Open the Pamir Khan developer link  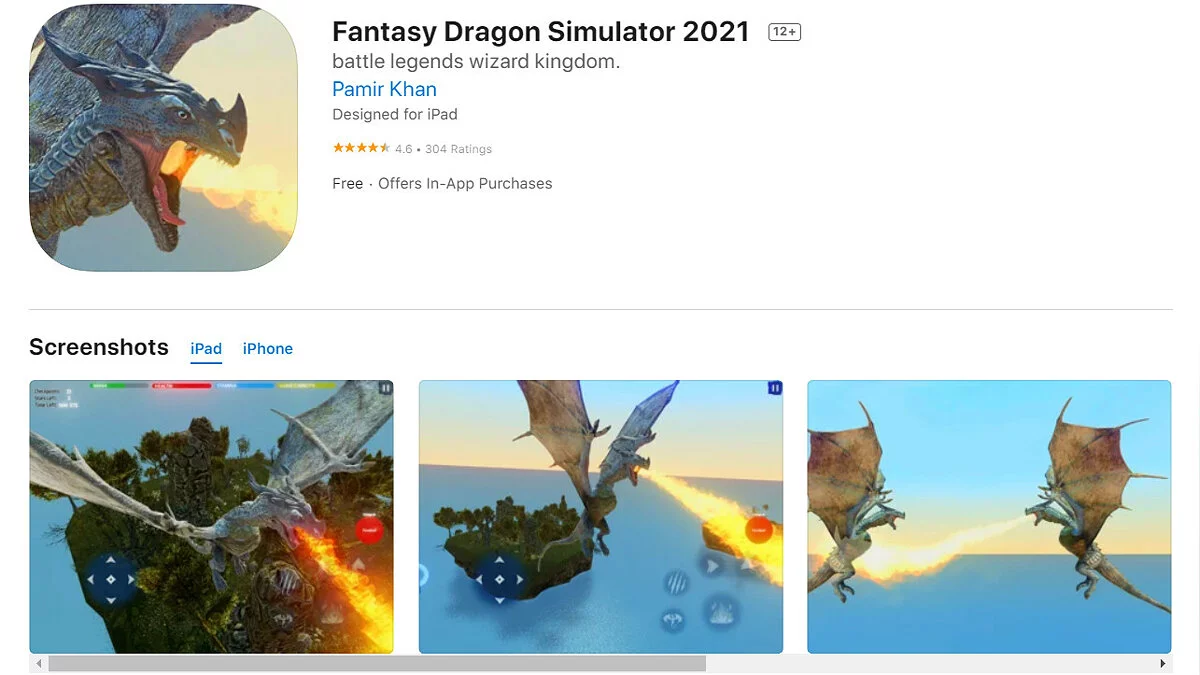point(384,88)
